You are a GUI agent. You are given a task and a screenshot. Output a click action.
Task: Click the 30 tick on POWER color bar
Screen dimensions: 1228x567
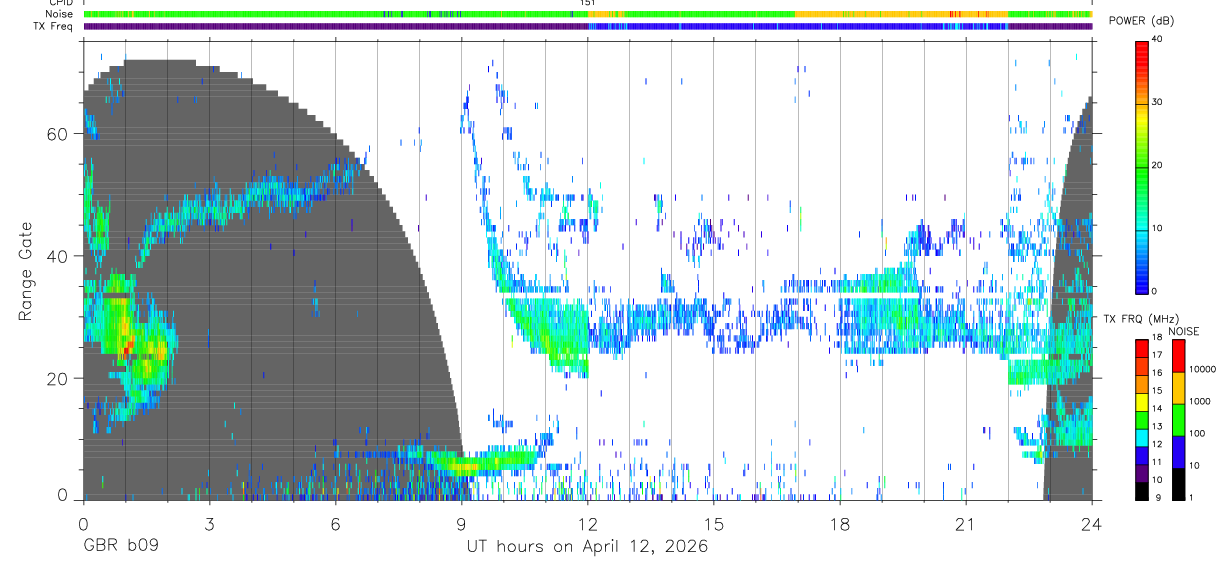(1157, 103)
